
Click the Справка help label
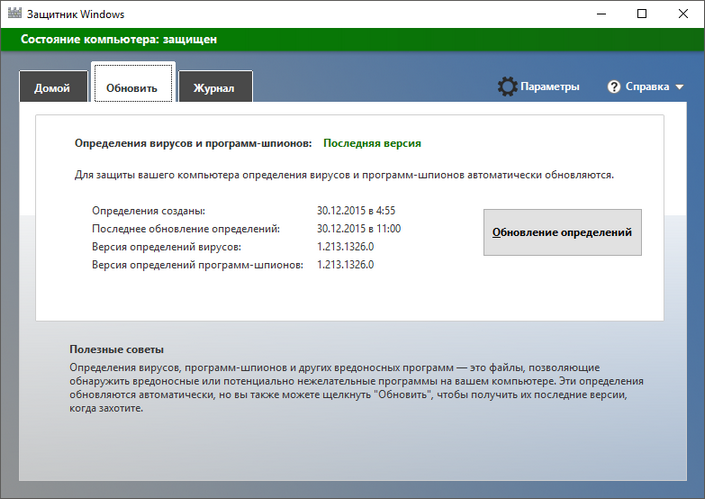click(x=647, y=87)
